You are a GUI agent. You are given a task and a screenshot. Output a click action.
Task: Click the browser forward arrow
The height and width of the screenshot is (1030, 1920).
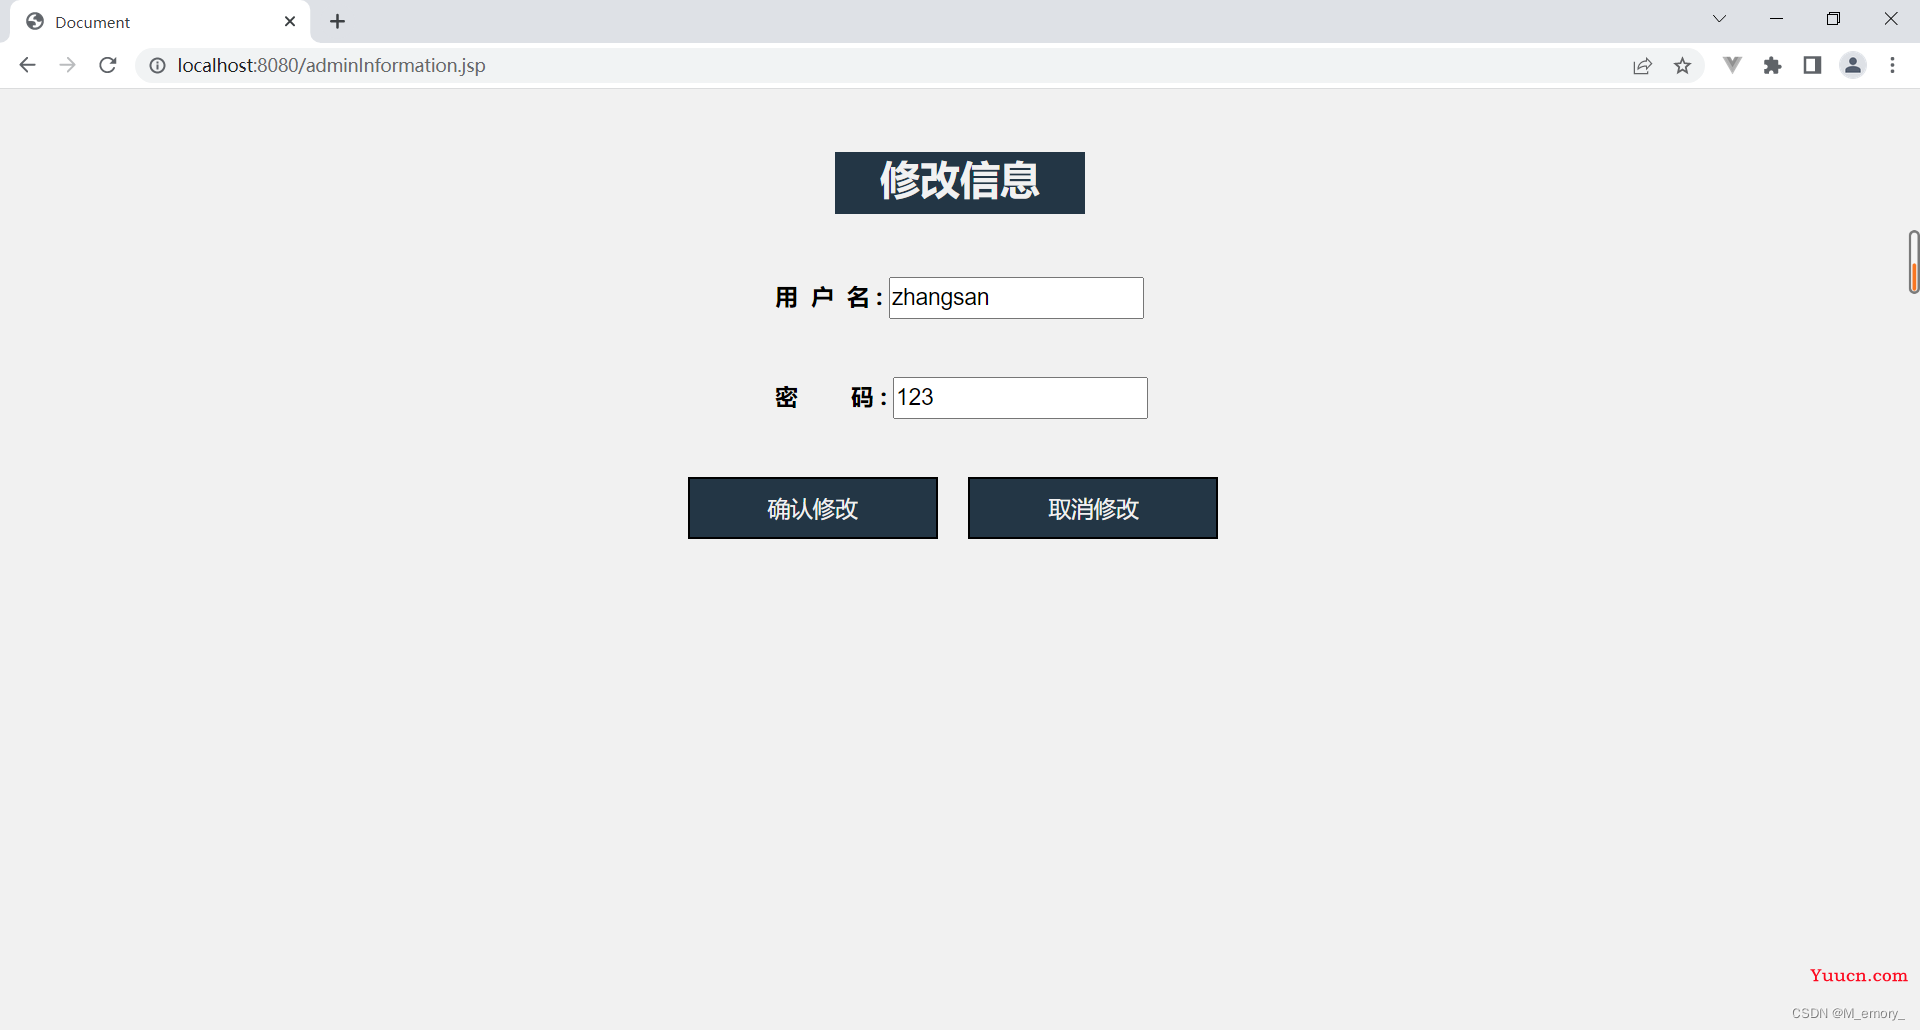(x=67, y=65)
